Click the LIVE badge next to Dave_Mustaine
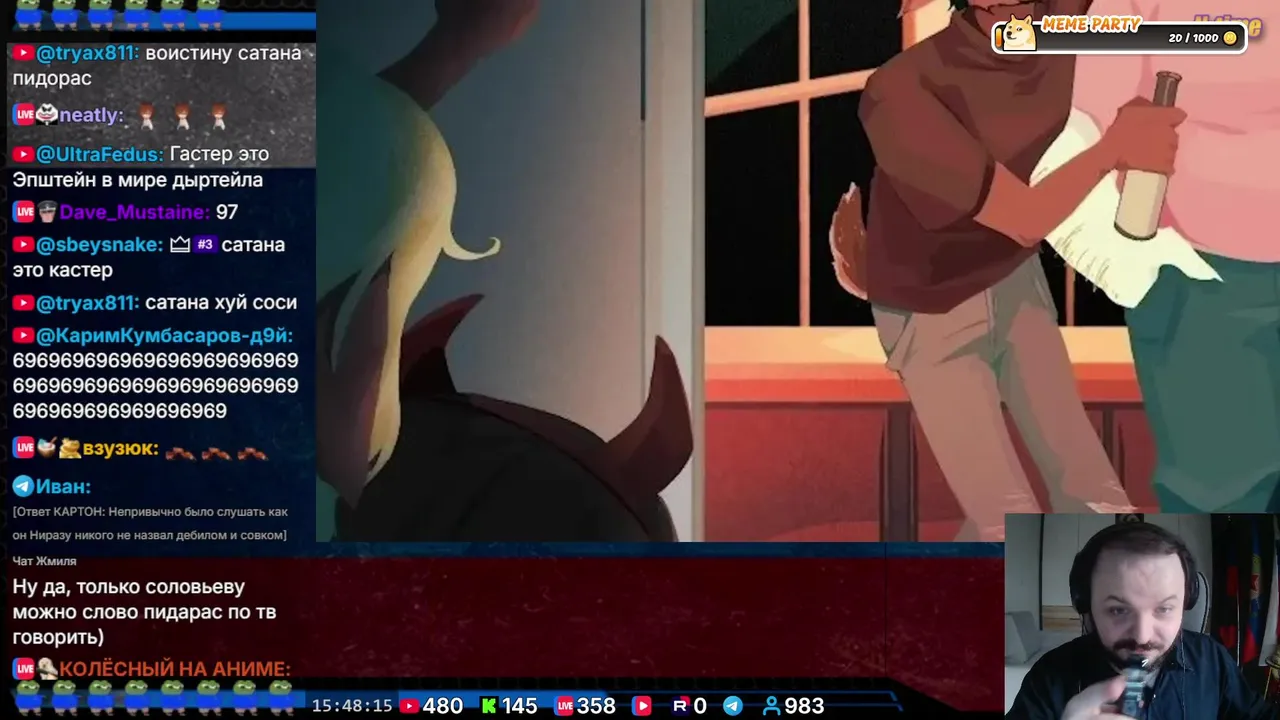Viewport: 1280px width, 720px height. coord(24,212)
